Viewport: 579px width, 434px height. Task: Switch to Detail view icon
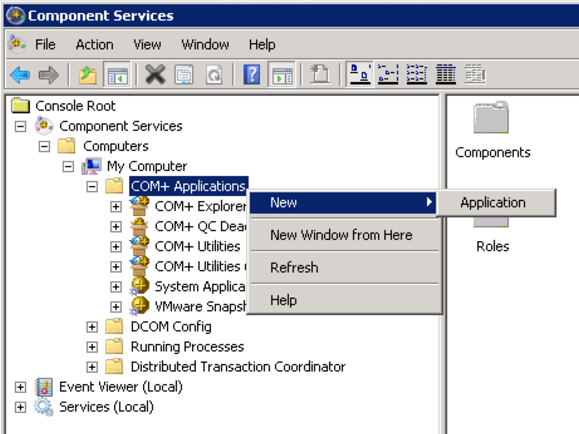pos(446,75)
